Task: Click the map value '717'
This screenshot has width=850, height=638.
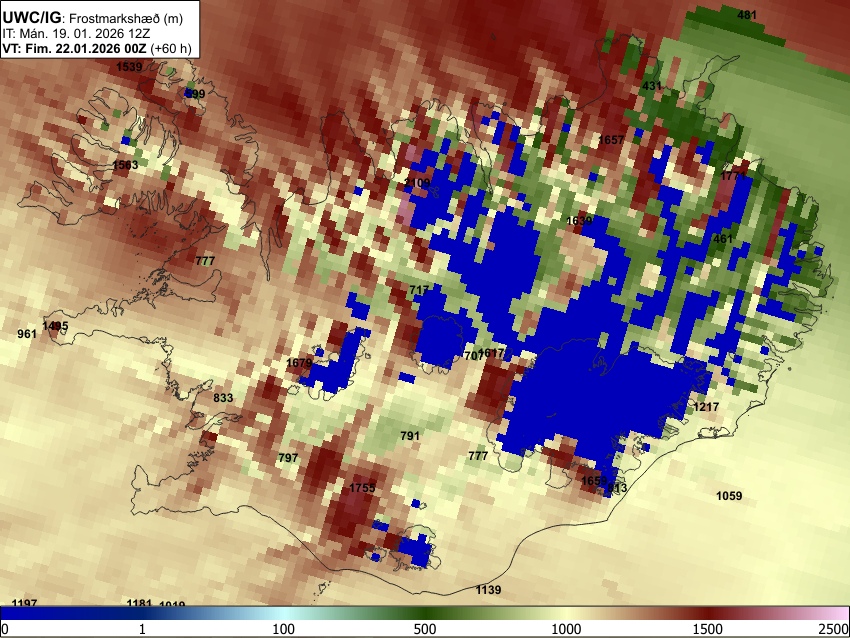Action: click(419, 290)
